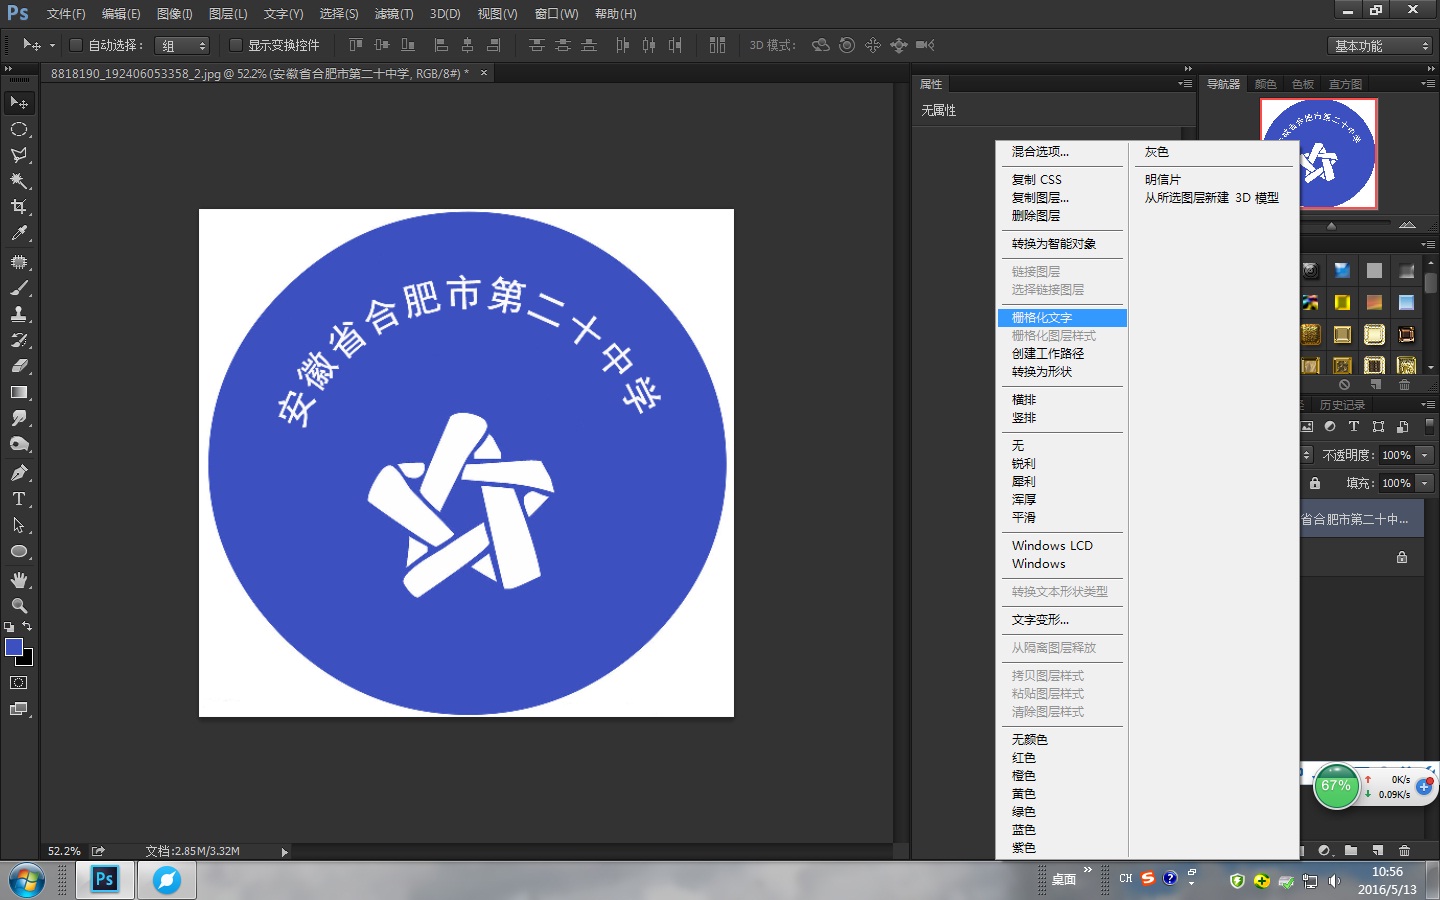Select the Eyedropper tool
This screenshot has height=900, width=1440.
pyautogui.click(x=19, y=233)
